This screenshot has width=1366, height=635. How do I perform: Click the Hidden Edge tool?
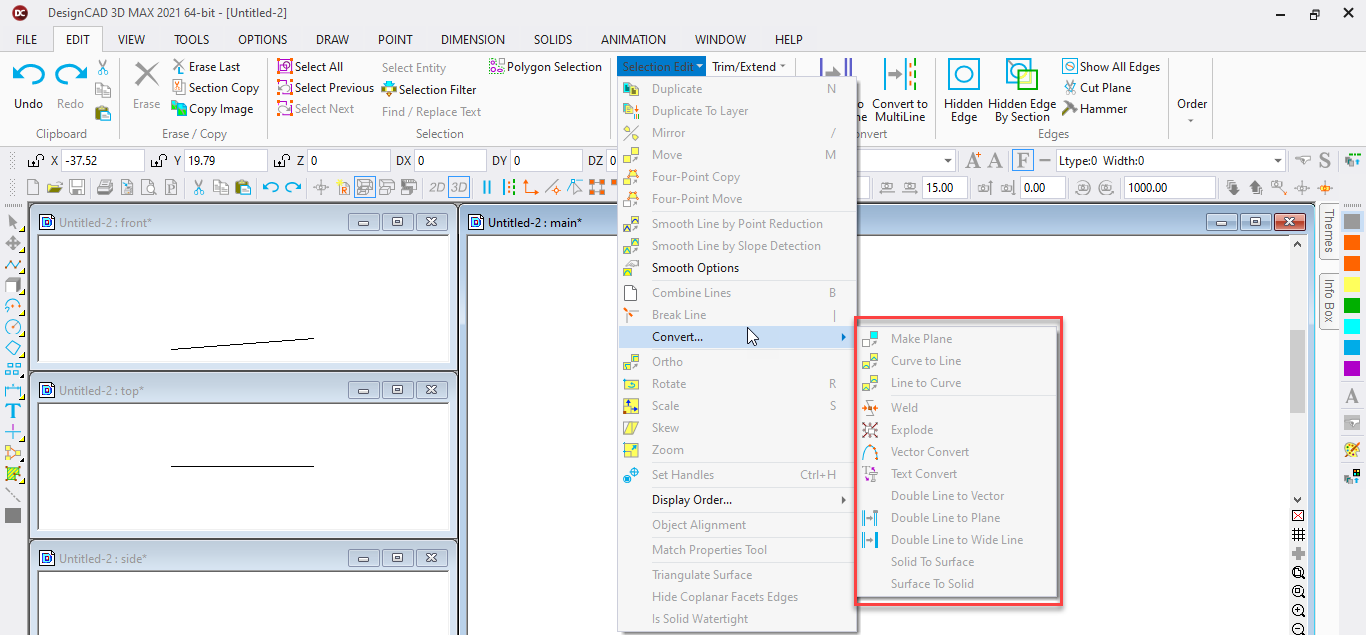[964, 90]
